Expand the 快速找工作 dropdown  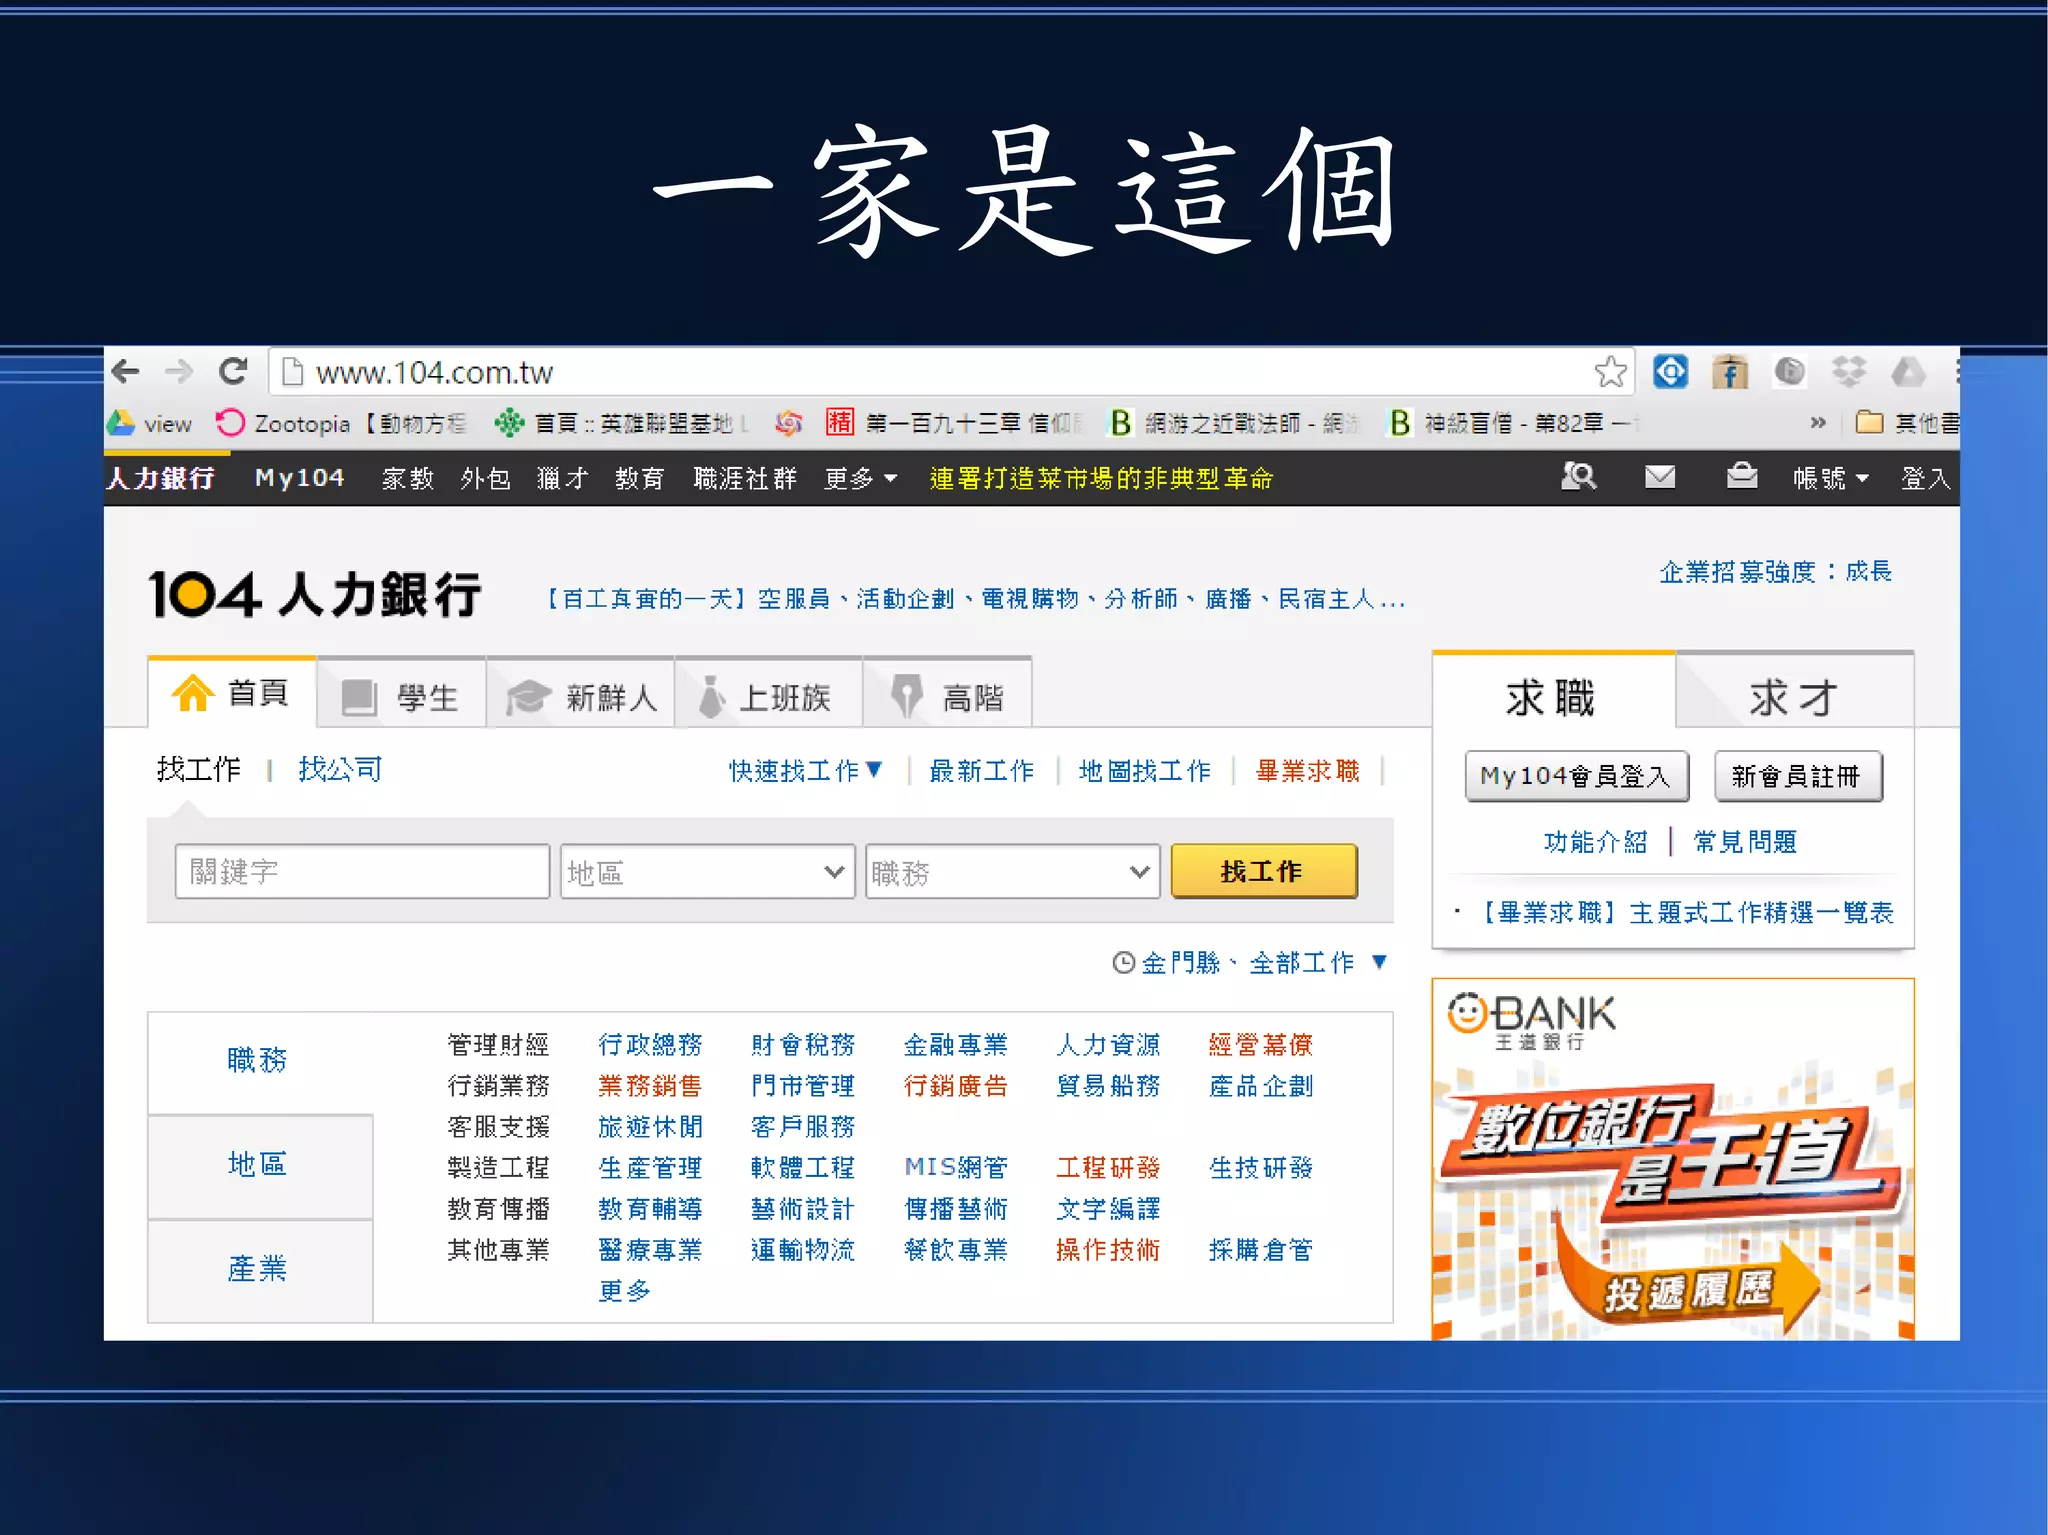(x=806, y=770)
